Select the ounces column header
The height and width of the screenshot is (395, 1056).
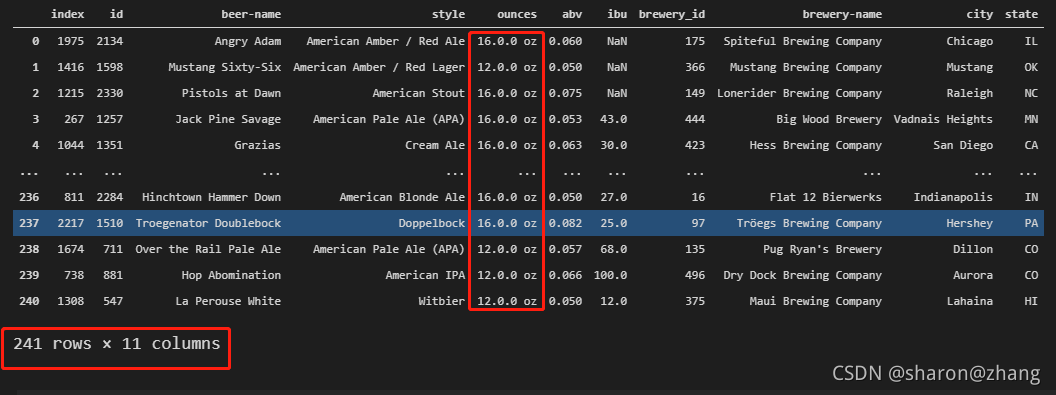click(517, 13)
